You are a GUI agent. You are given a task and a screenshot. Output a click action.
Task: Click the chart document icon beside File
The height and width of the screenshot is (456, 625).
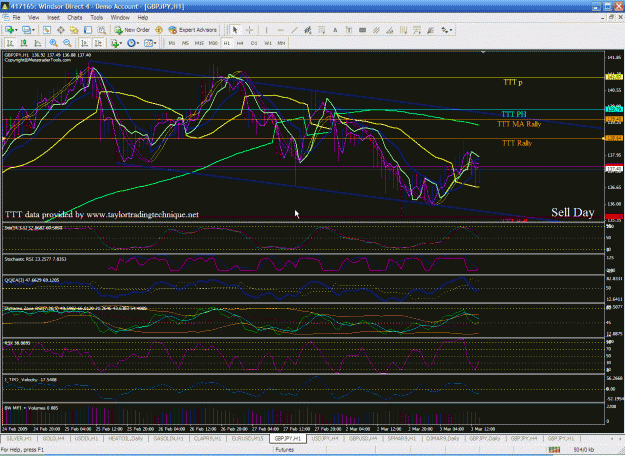tap(6, 18)
